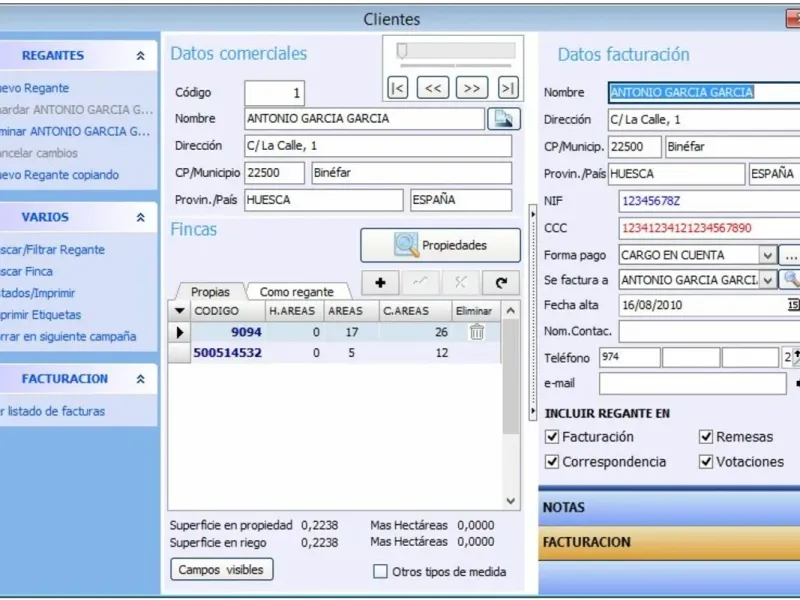The image size is (800, 600).
Task: Open Buscar/Filtrar Regante link
Action: 52,250
